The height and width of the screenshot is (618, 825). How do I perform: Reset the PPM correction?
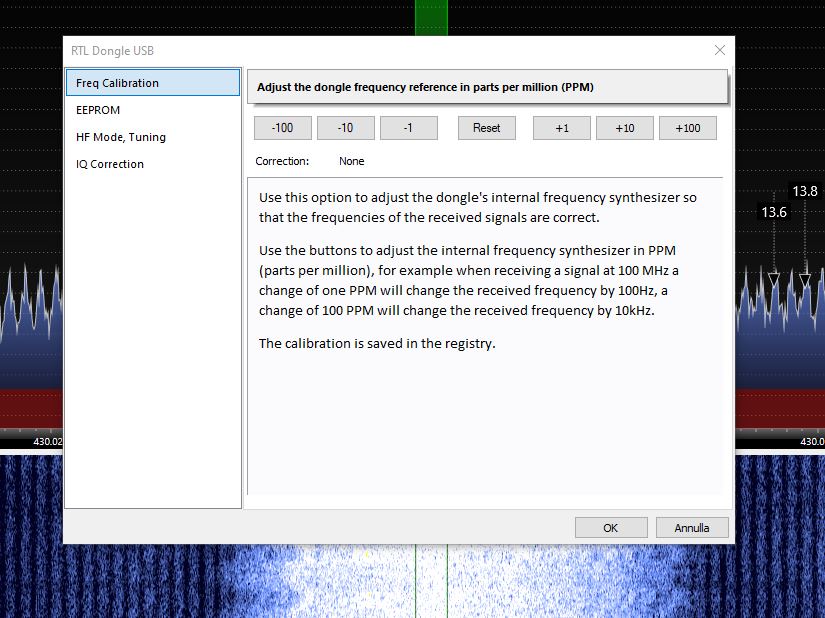click(487, 128)
